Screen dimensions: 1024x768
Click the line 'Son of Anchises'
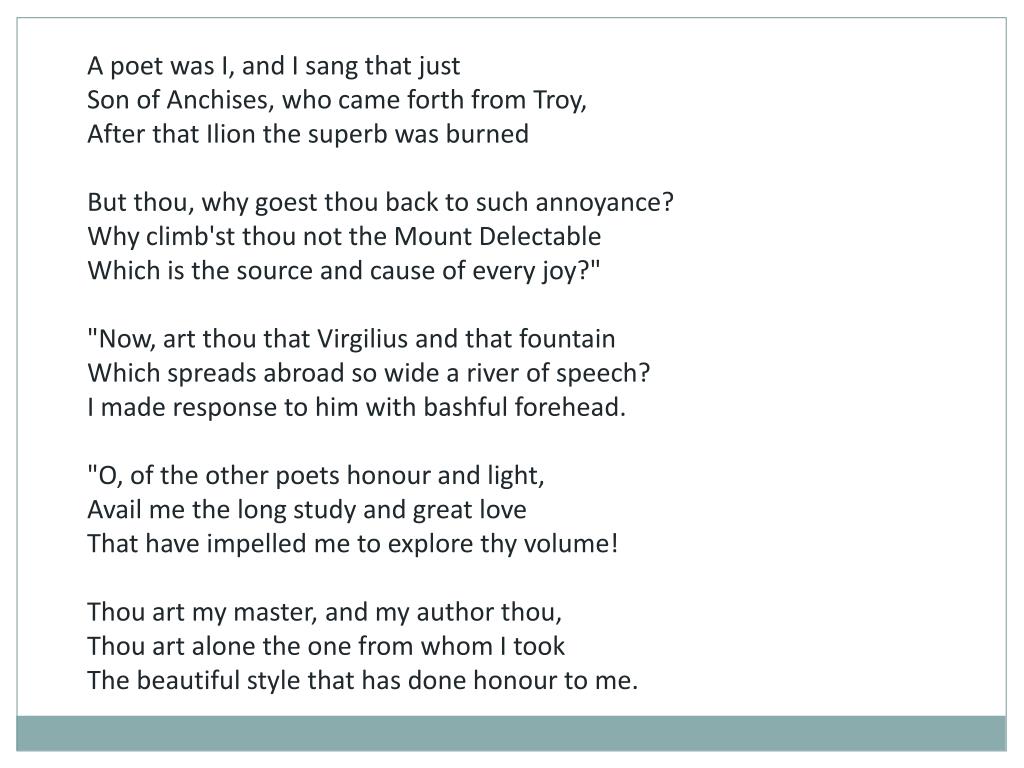337,100
